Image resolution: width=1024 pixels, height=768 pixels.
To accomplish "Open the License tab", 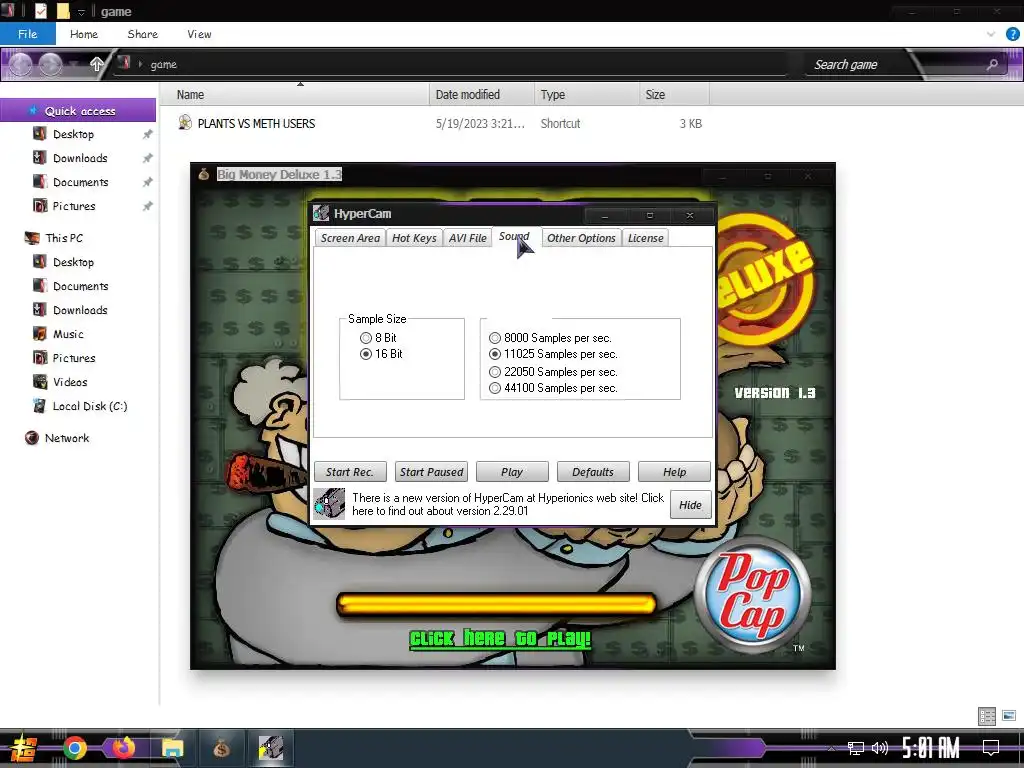I will [645, 238].
